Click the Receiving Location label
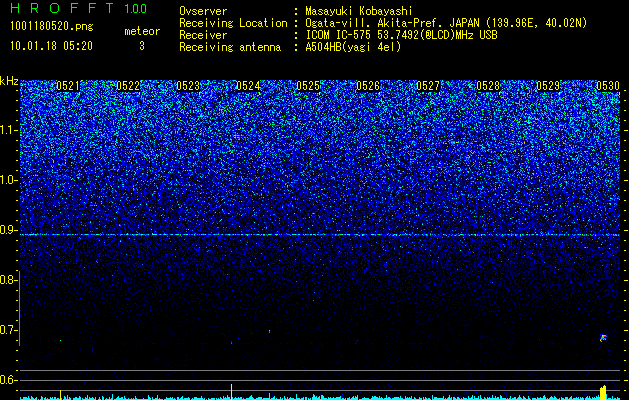 [233, 23]
